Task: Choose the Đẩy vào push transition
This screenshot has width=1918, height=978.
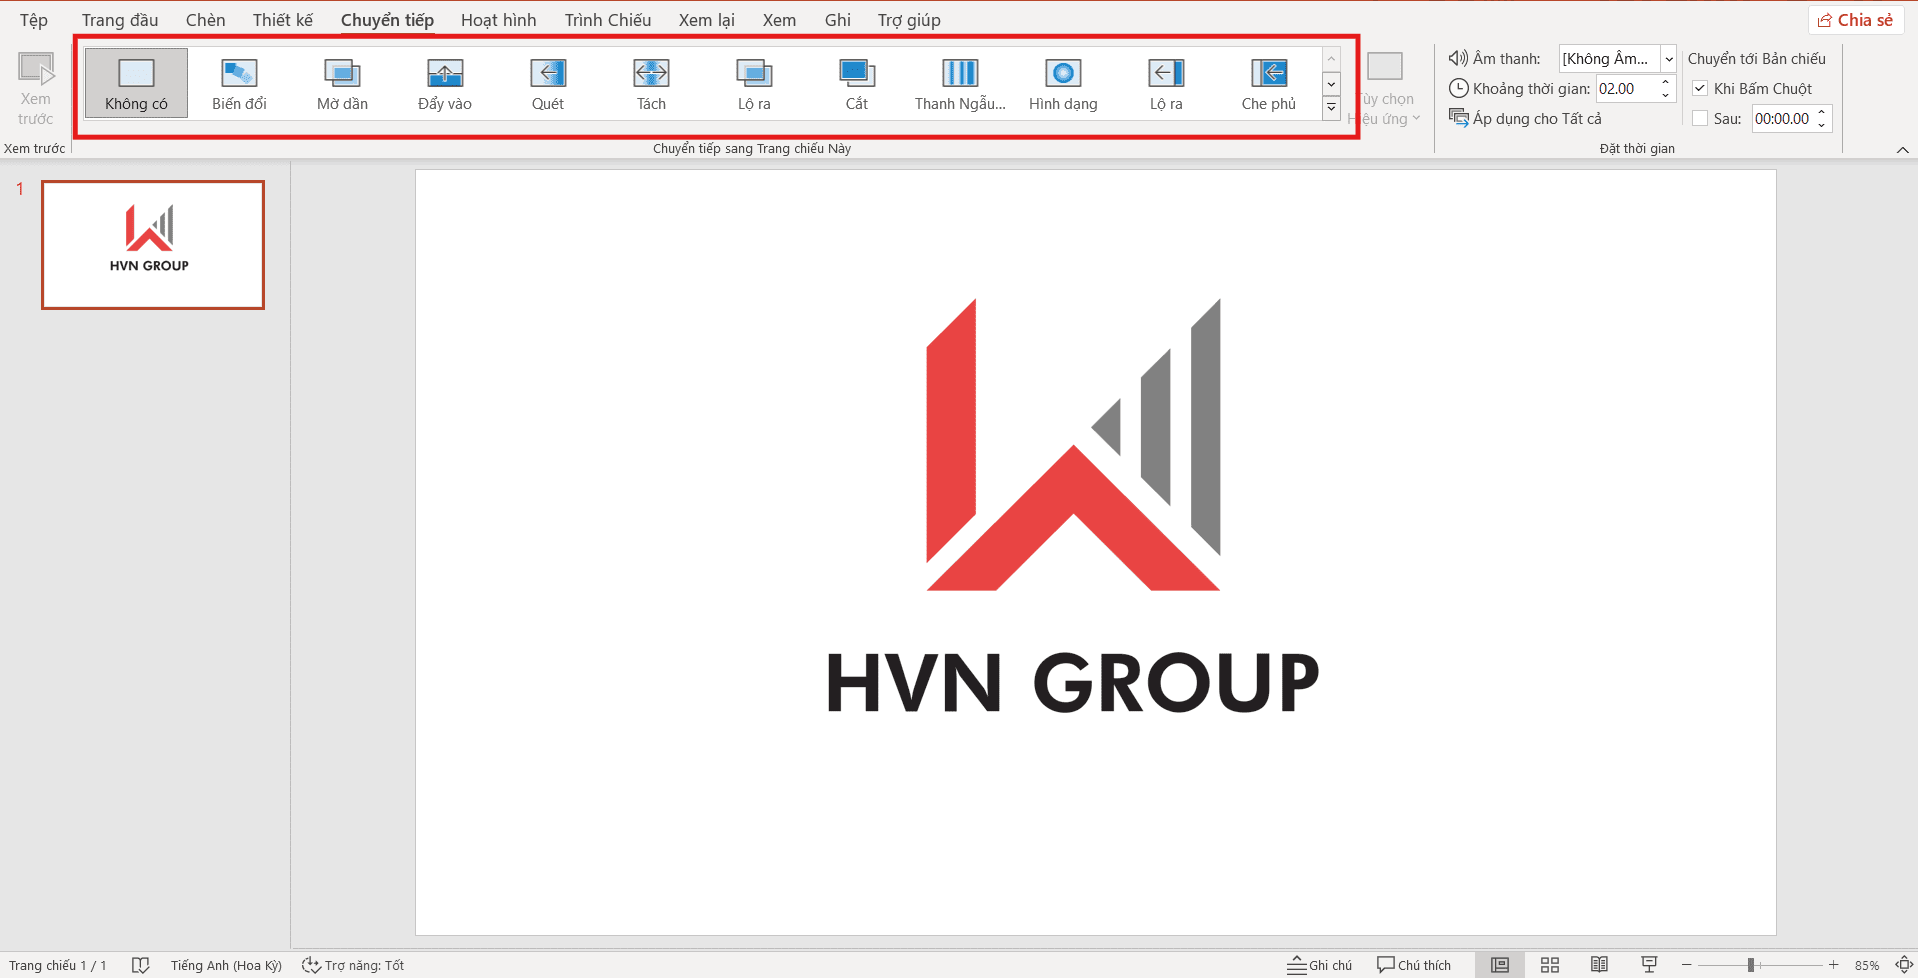Action: [x=445, y=84]
